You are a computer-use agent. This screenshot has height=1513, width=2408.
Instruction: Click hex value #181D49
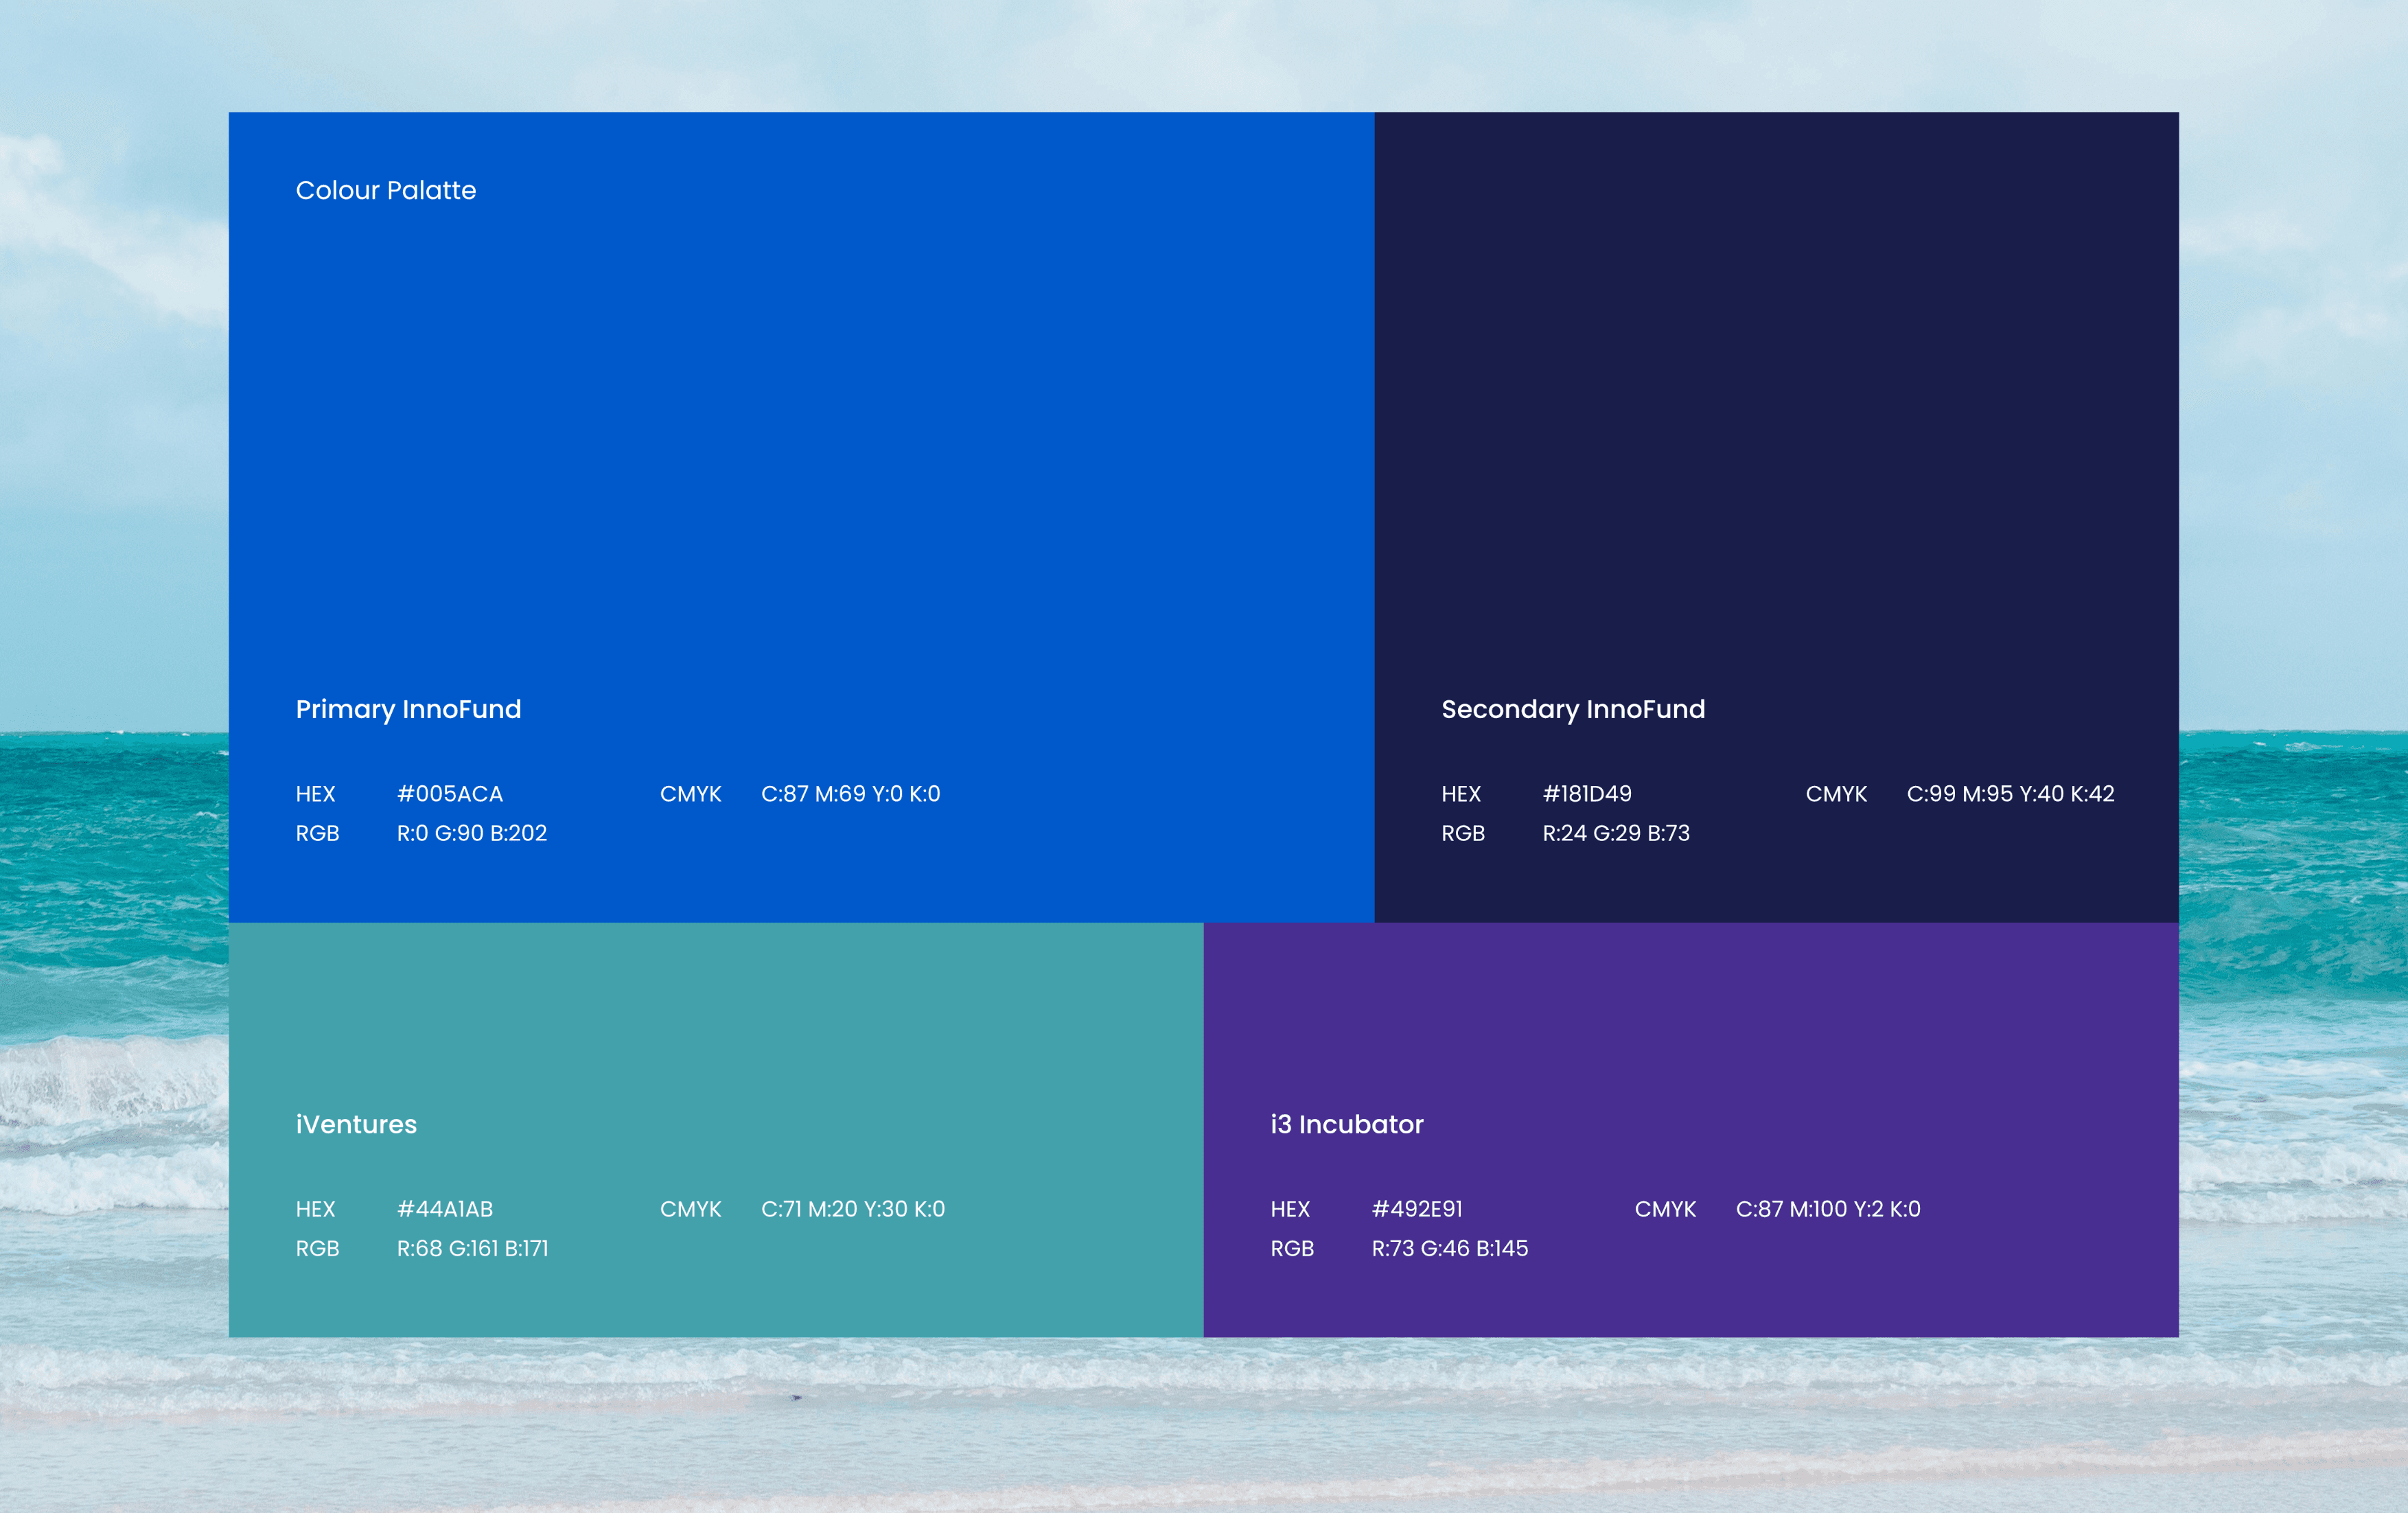[1586, 794]
